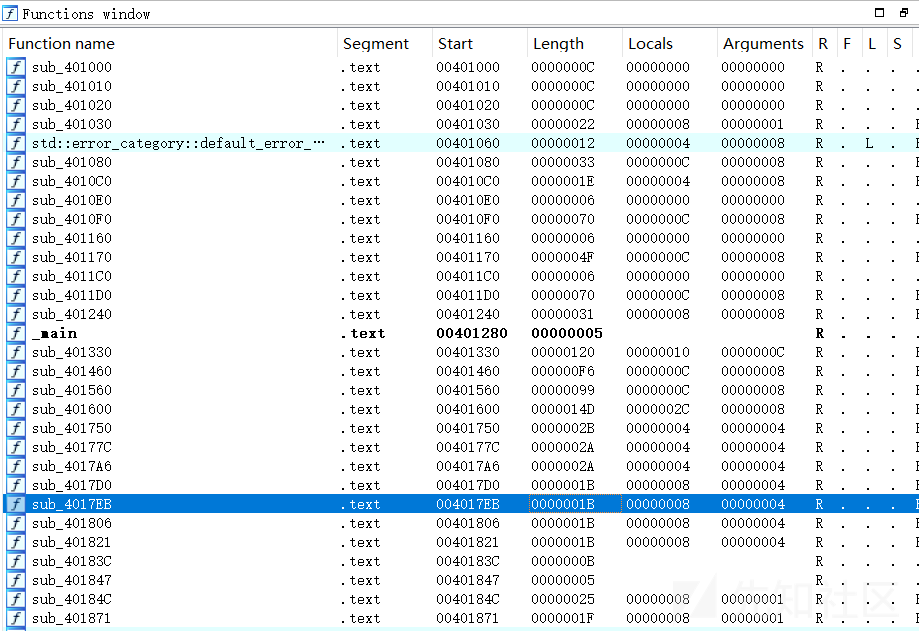Screen dimensions: 919x631
Task: Click start address 00401600
Action: [x=468, y=410]
